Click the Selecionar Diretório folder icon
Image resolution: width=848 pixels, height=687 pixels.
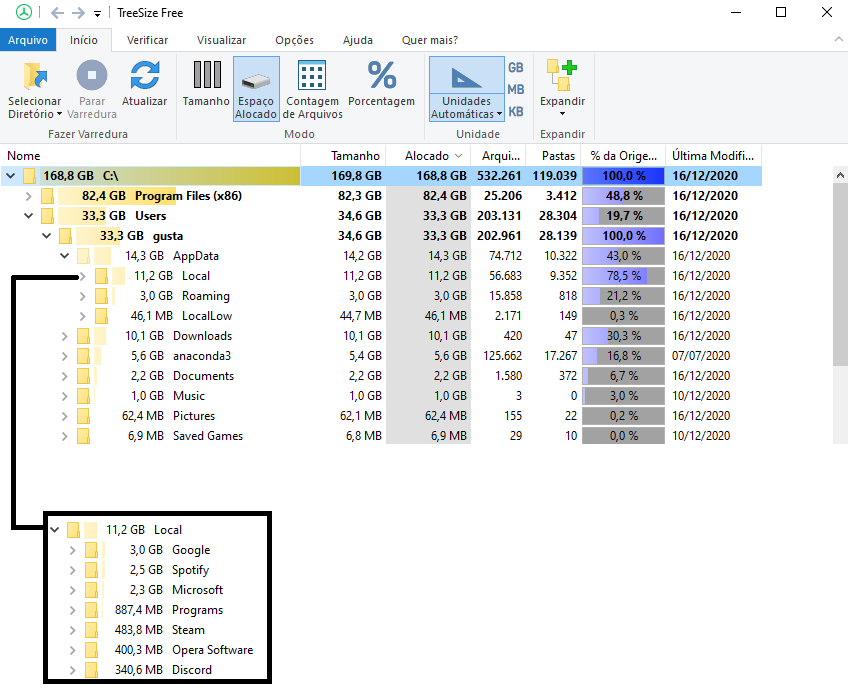(35, 77)
